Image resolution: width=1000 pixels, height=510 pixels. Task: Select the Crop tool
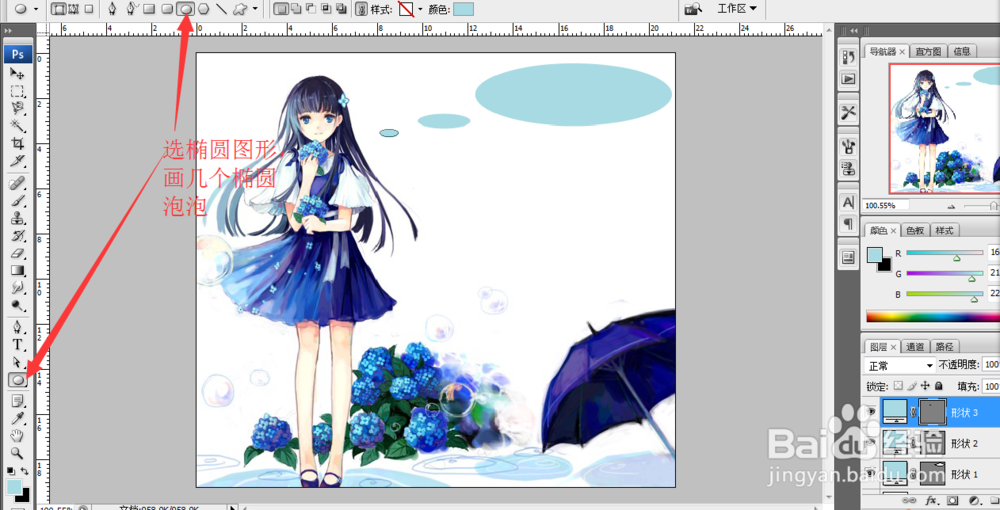click(x=17, y=143)
